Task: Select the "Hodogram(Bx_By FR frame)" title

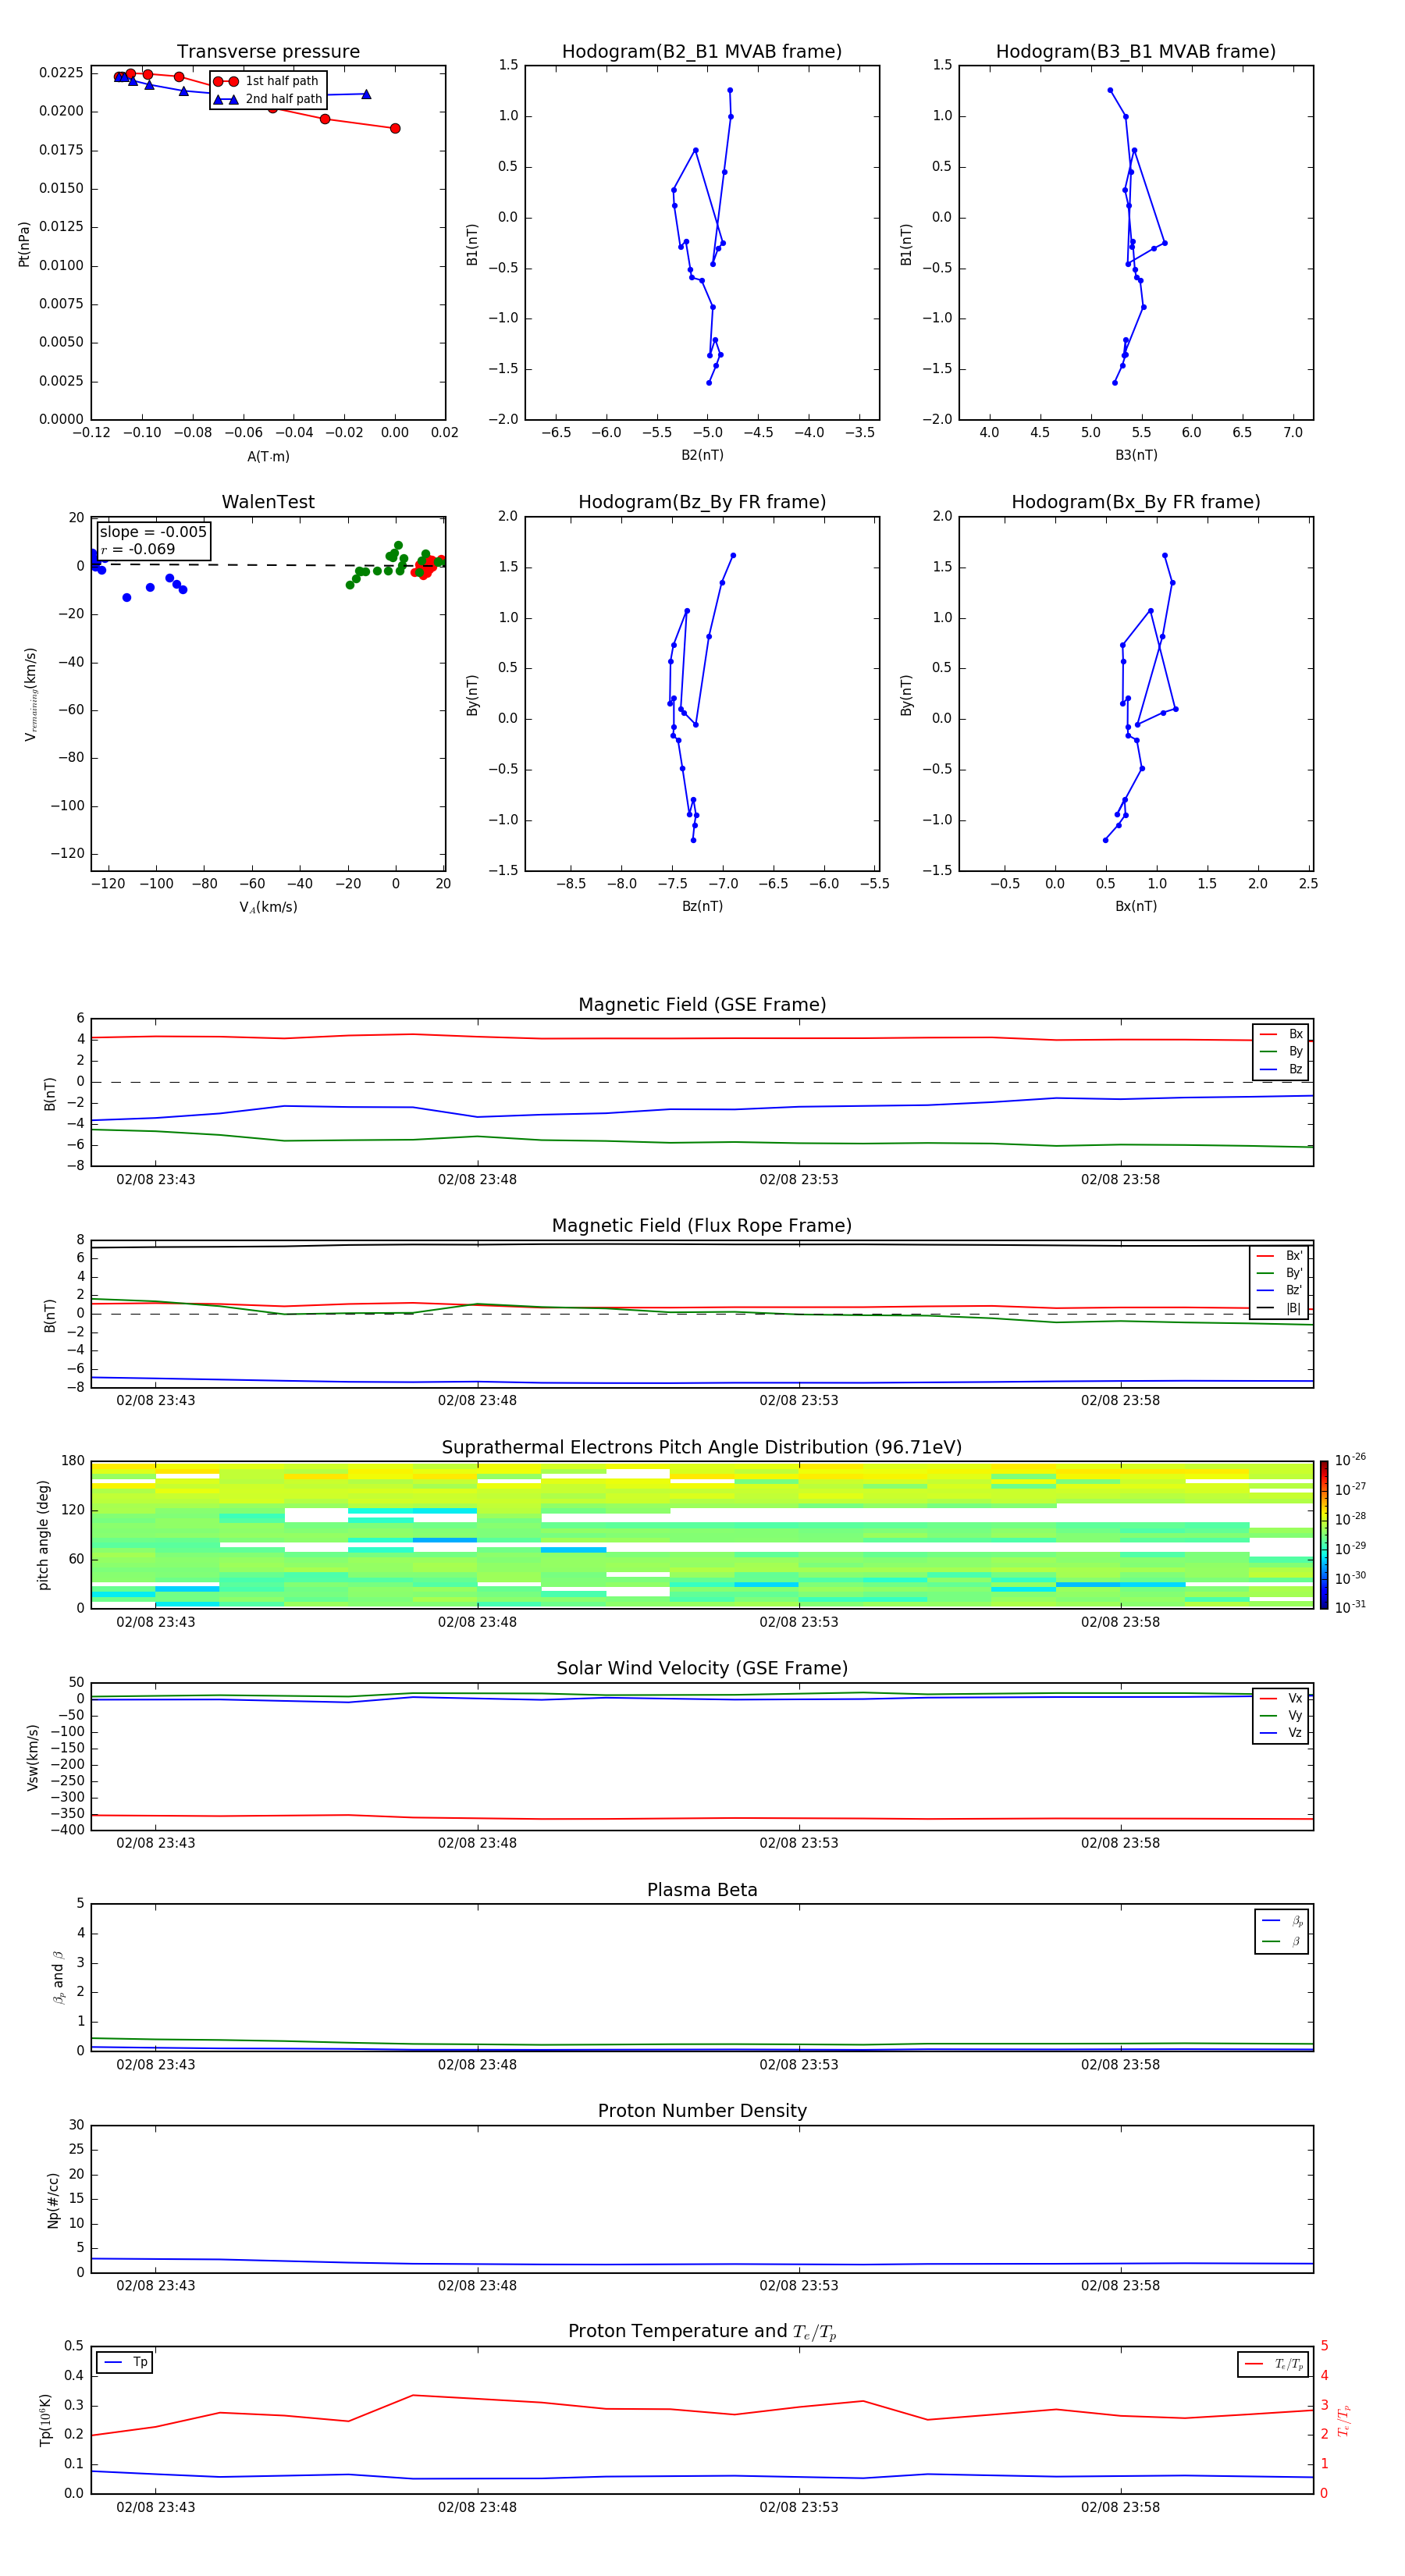Action: (1136, 502)
